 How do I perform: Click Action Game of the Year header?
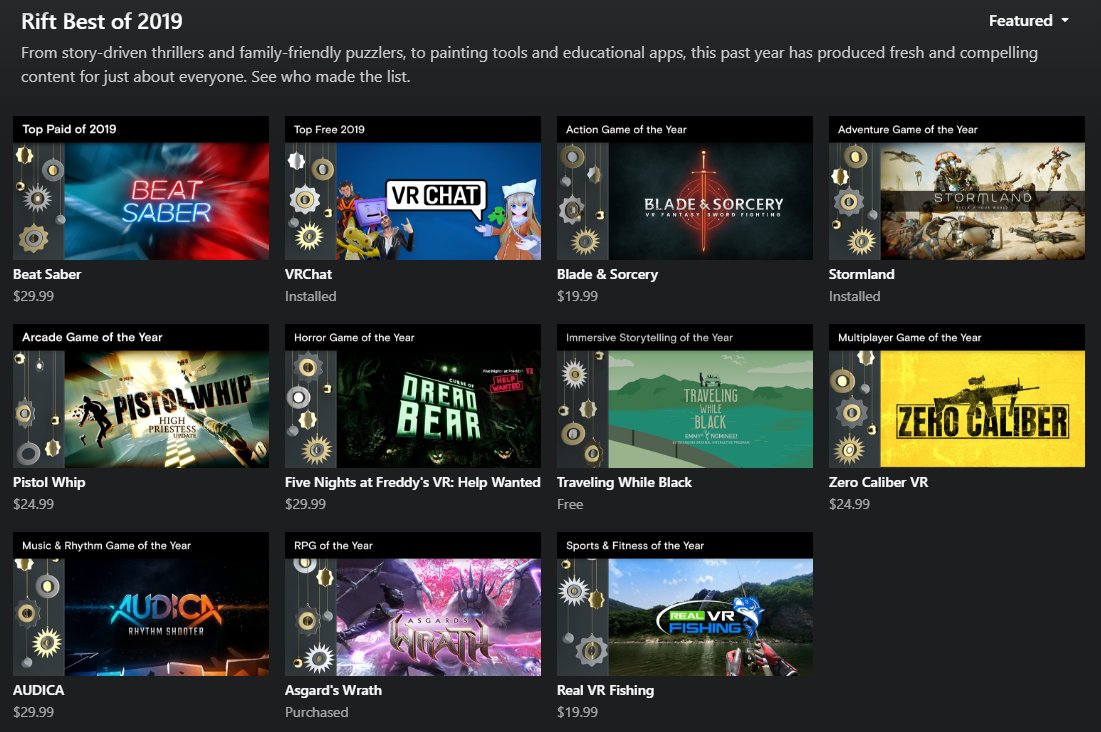626,129
